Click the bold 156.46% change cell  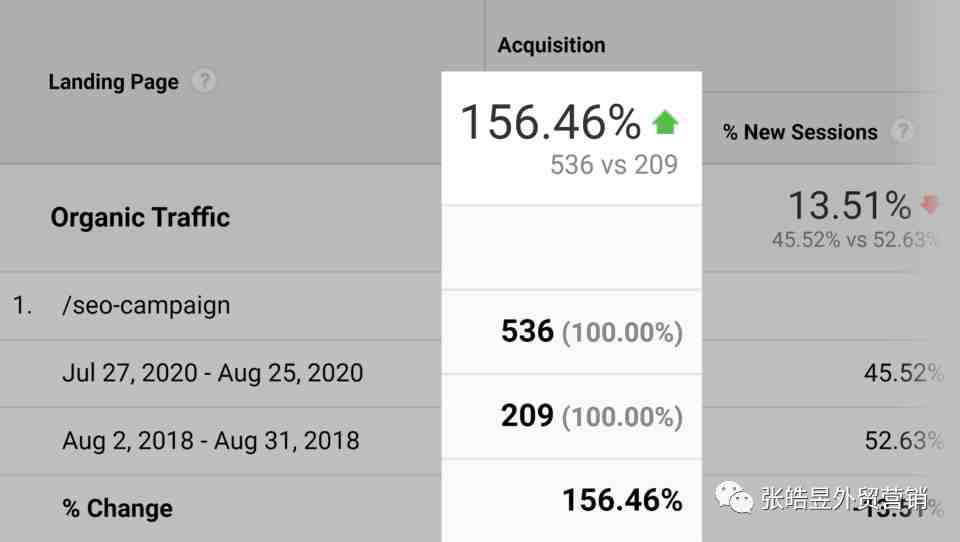[x=622, y=500]
